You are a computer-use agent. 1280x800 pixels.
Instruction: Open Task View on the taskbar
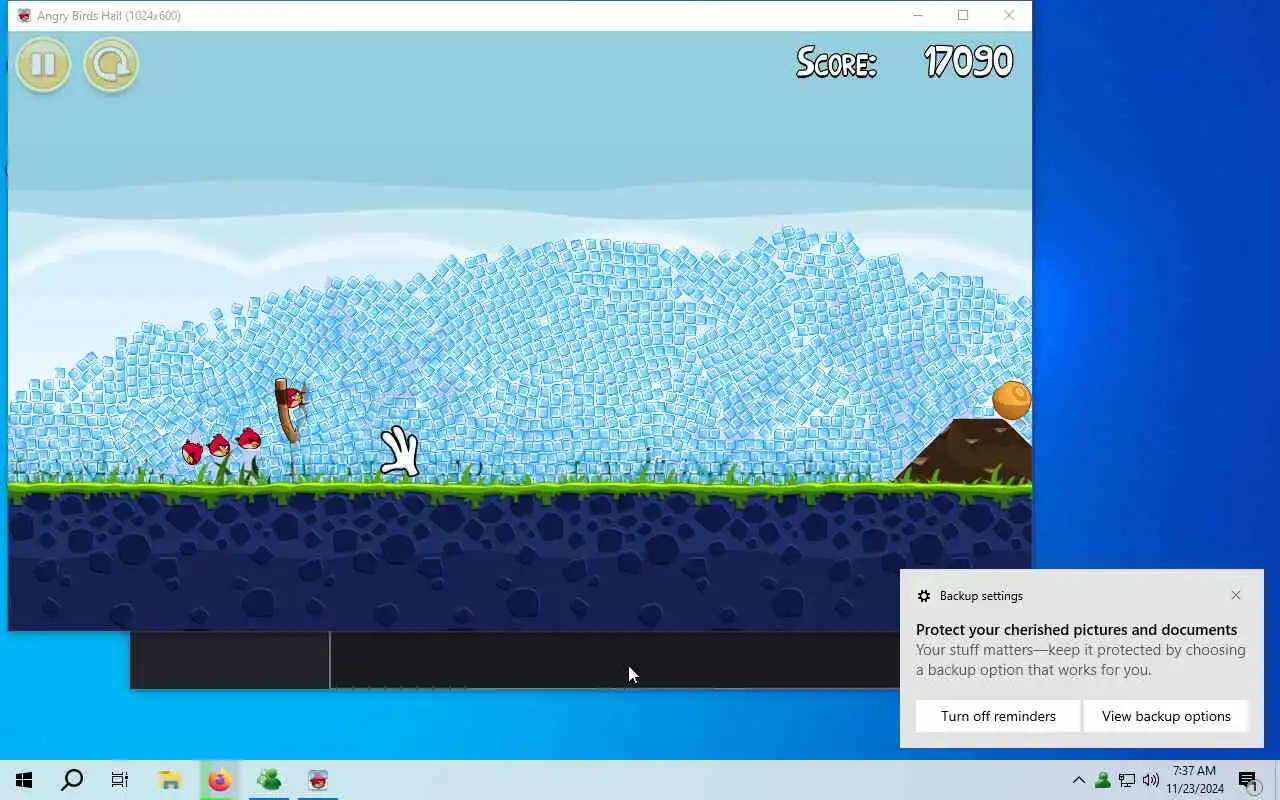120,780
